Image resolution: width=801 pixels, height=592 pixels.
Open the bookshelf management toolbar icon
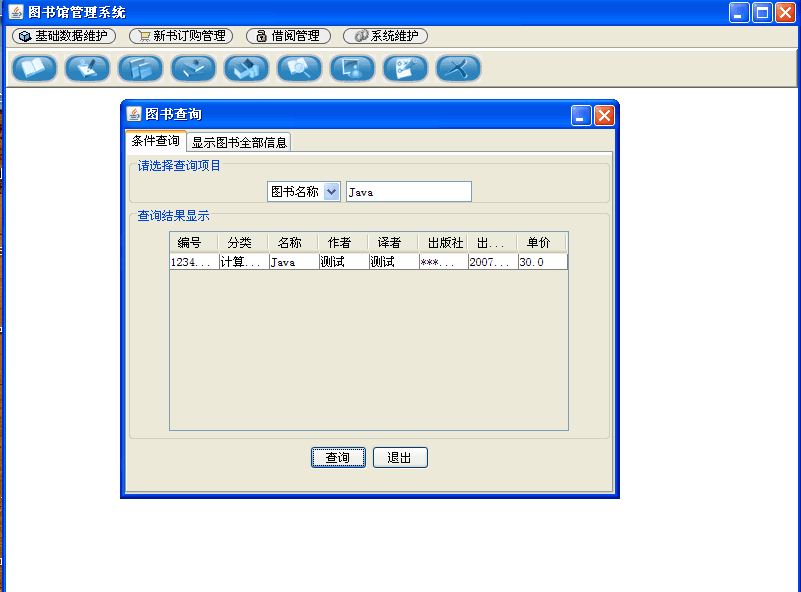(x=140, y=68)
